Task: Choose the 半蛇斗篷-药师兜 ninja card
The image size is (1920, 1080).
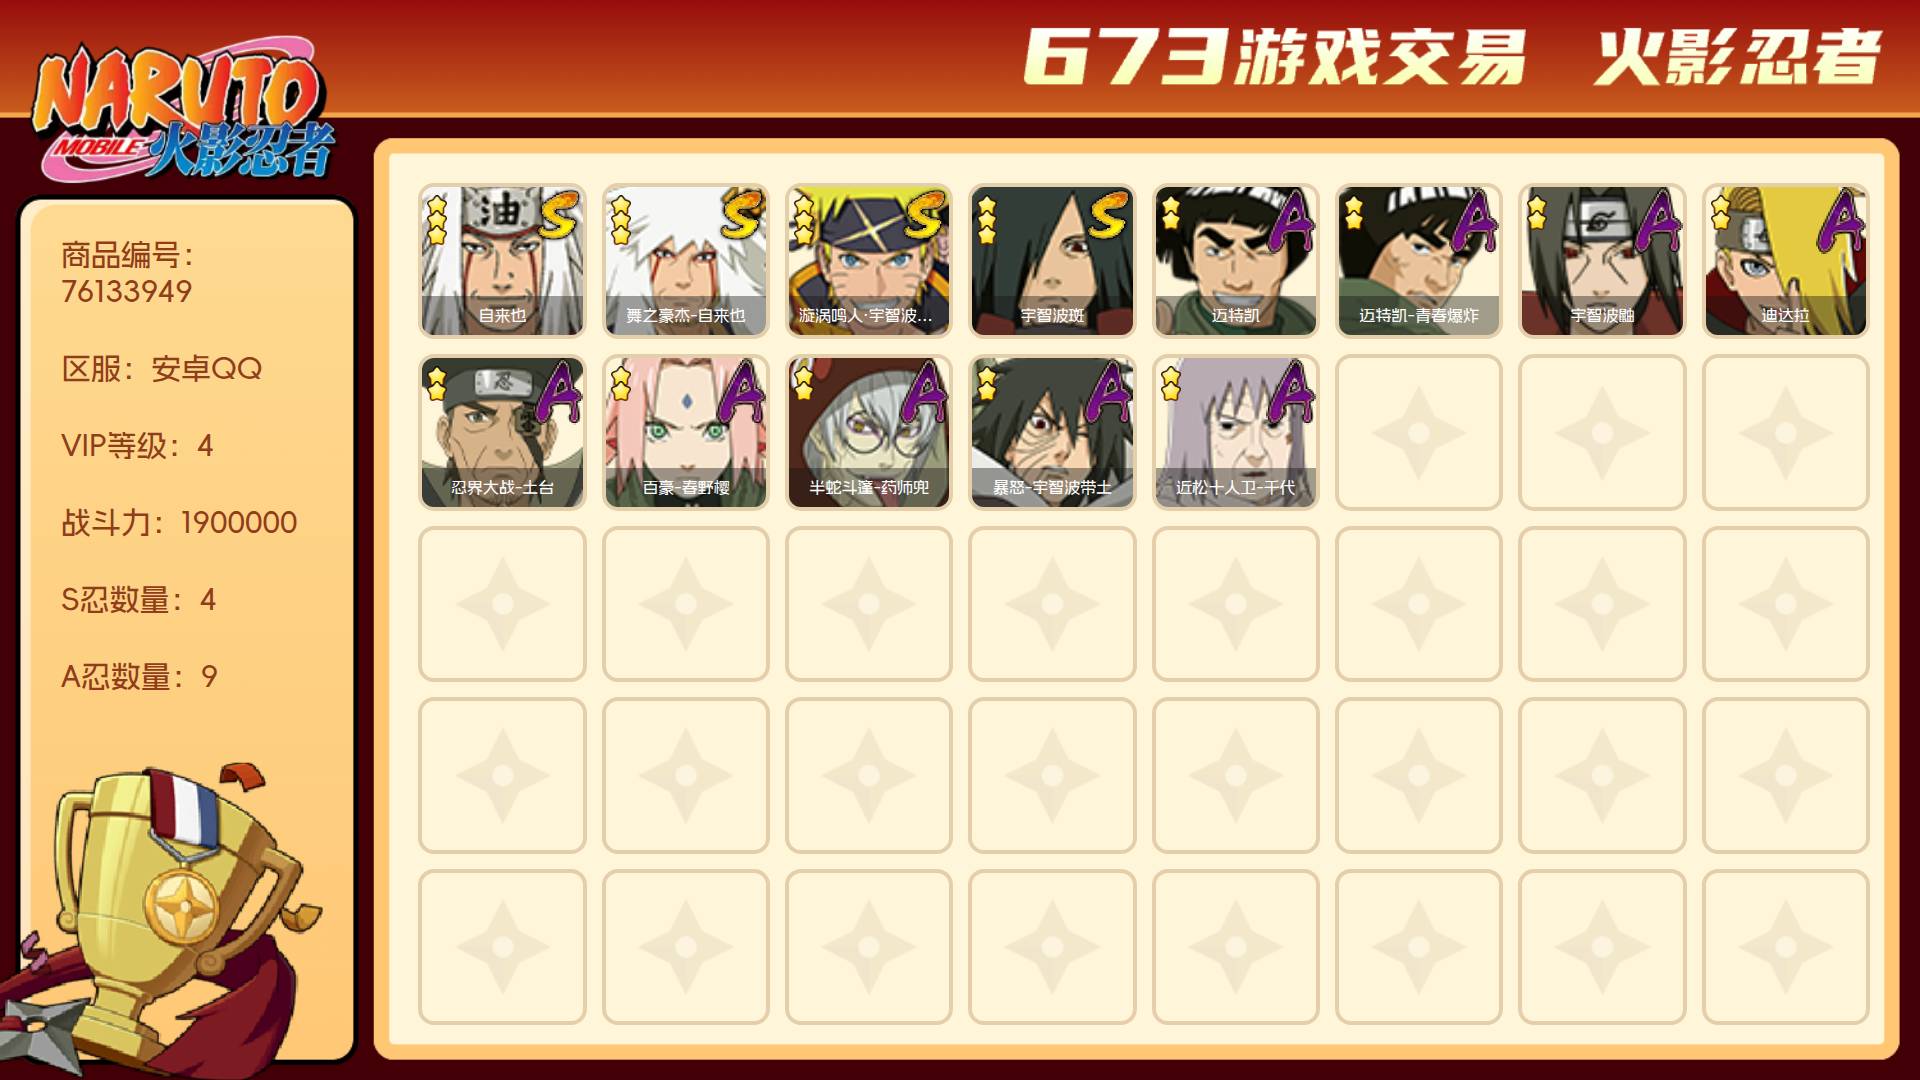Action: [868, 432]
